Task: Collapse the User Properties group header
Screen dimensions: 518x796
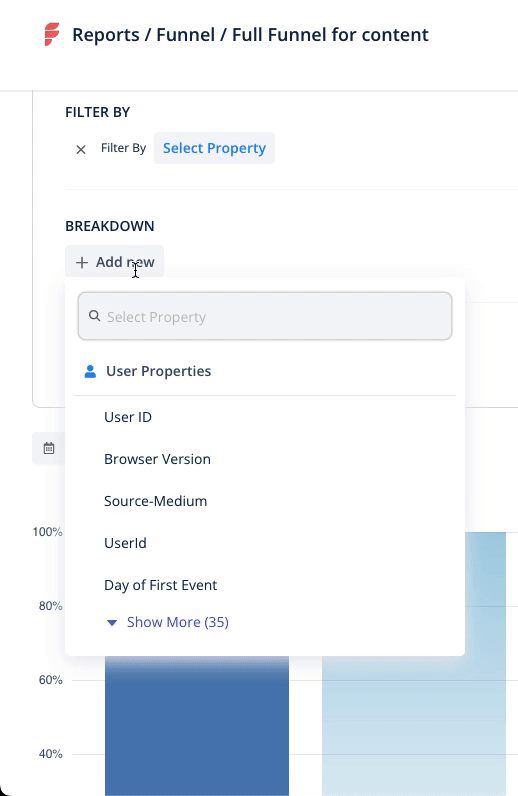Action: (265, 371)
